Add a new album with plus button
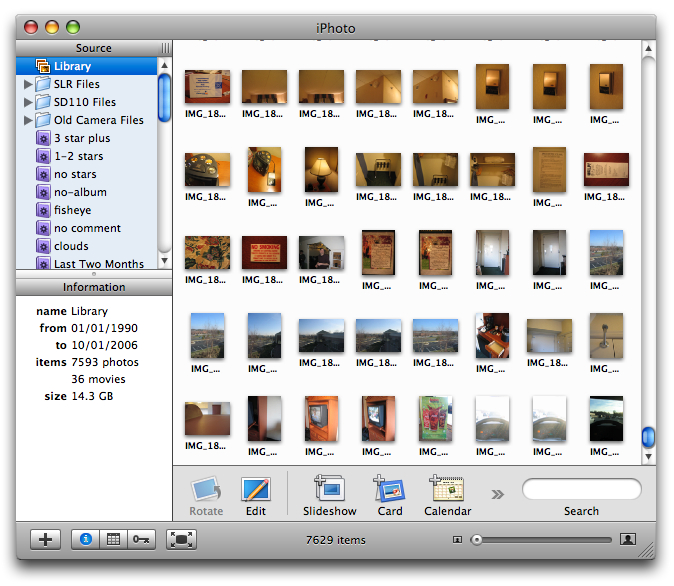Screen dimensions: 674x586 pyautogui.click(x=46, y=539)
